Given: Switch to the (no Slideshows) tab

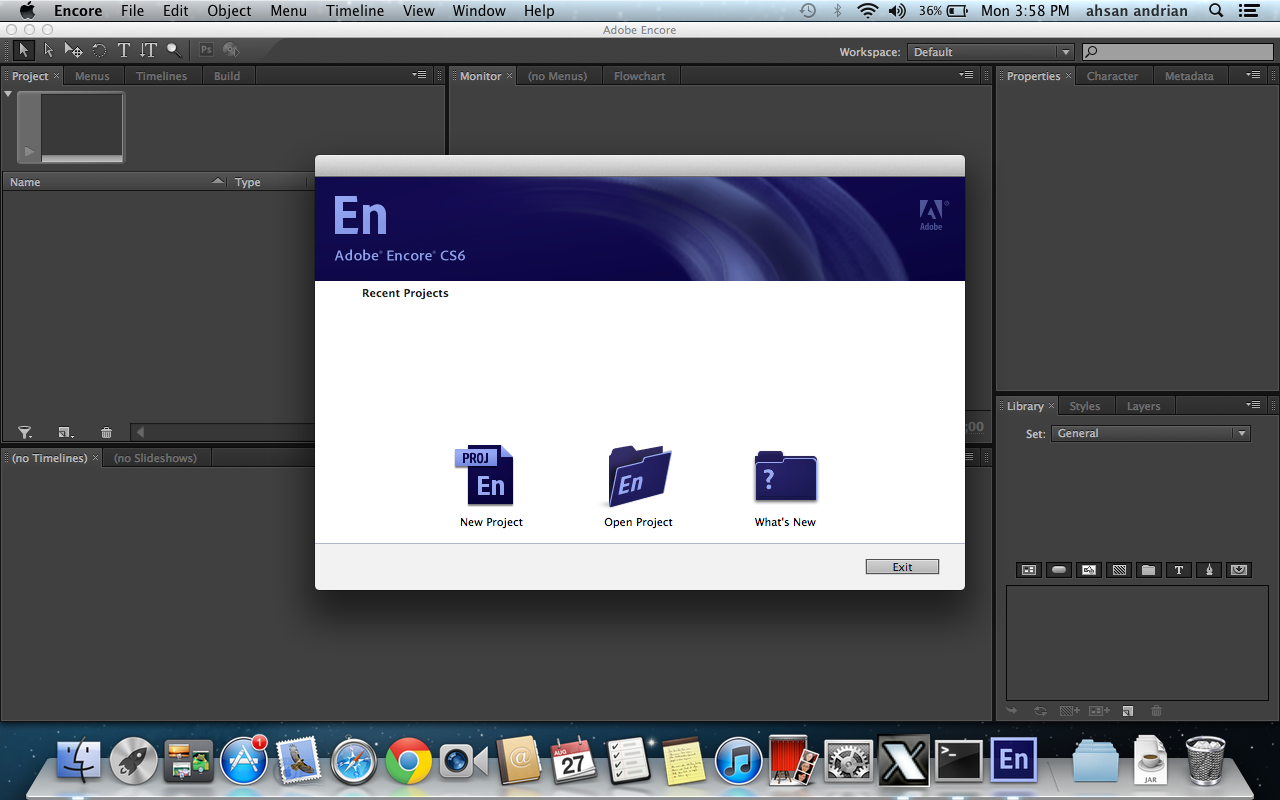Looking at the screenshot, I should tap(155, 458).
